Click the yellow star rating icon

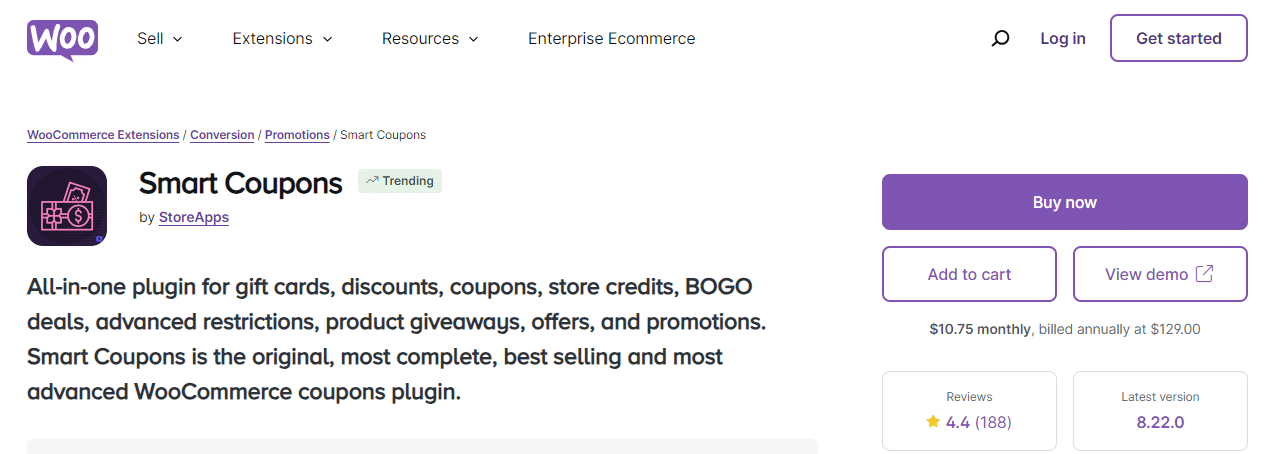tap(933, 422)
